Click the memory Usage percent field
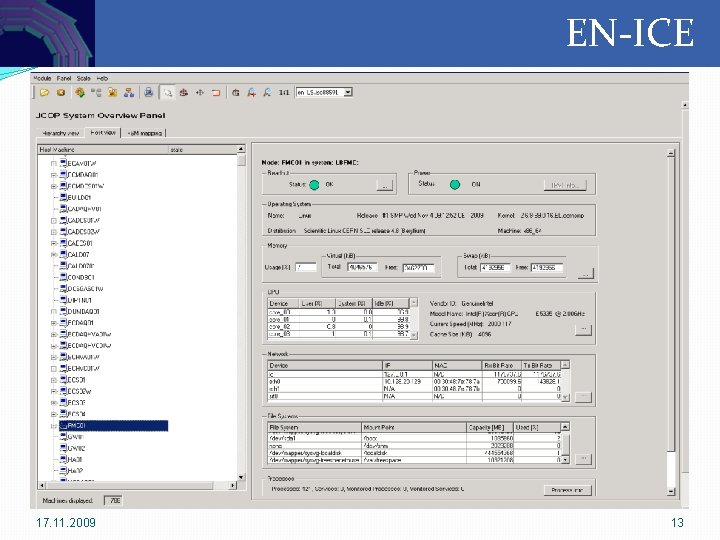 306,267
